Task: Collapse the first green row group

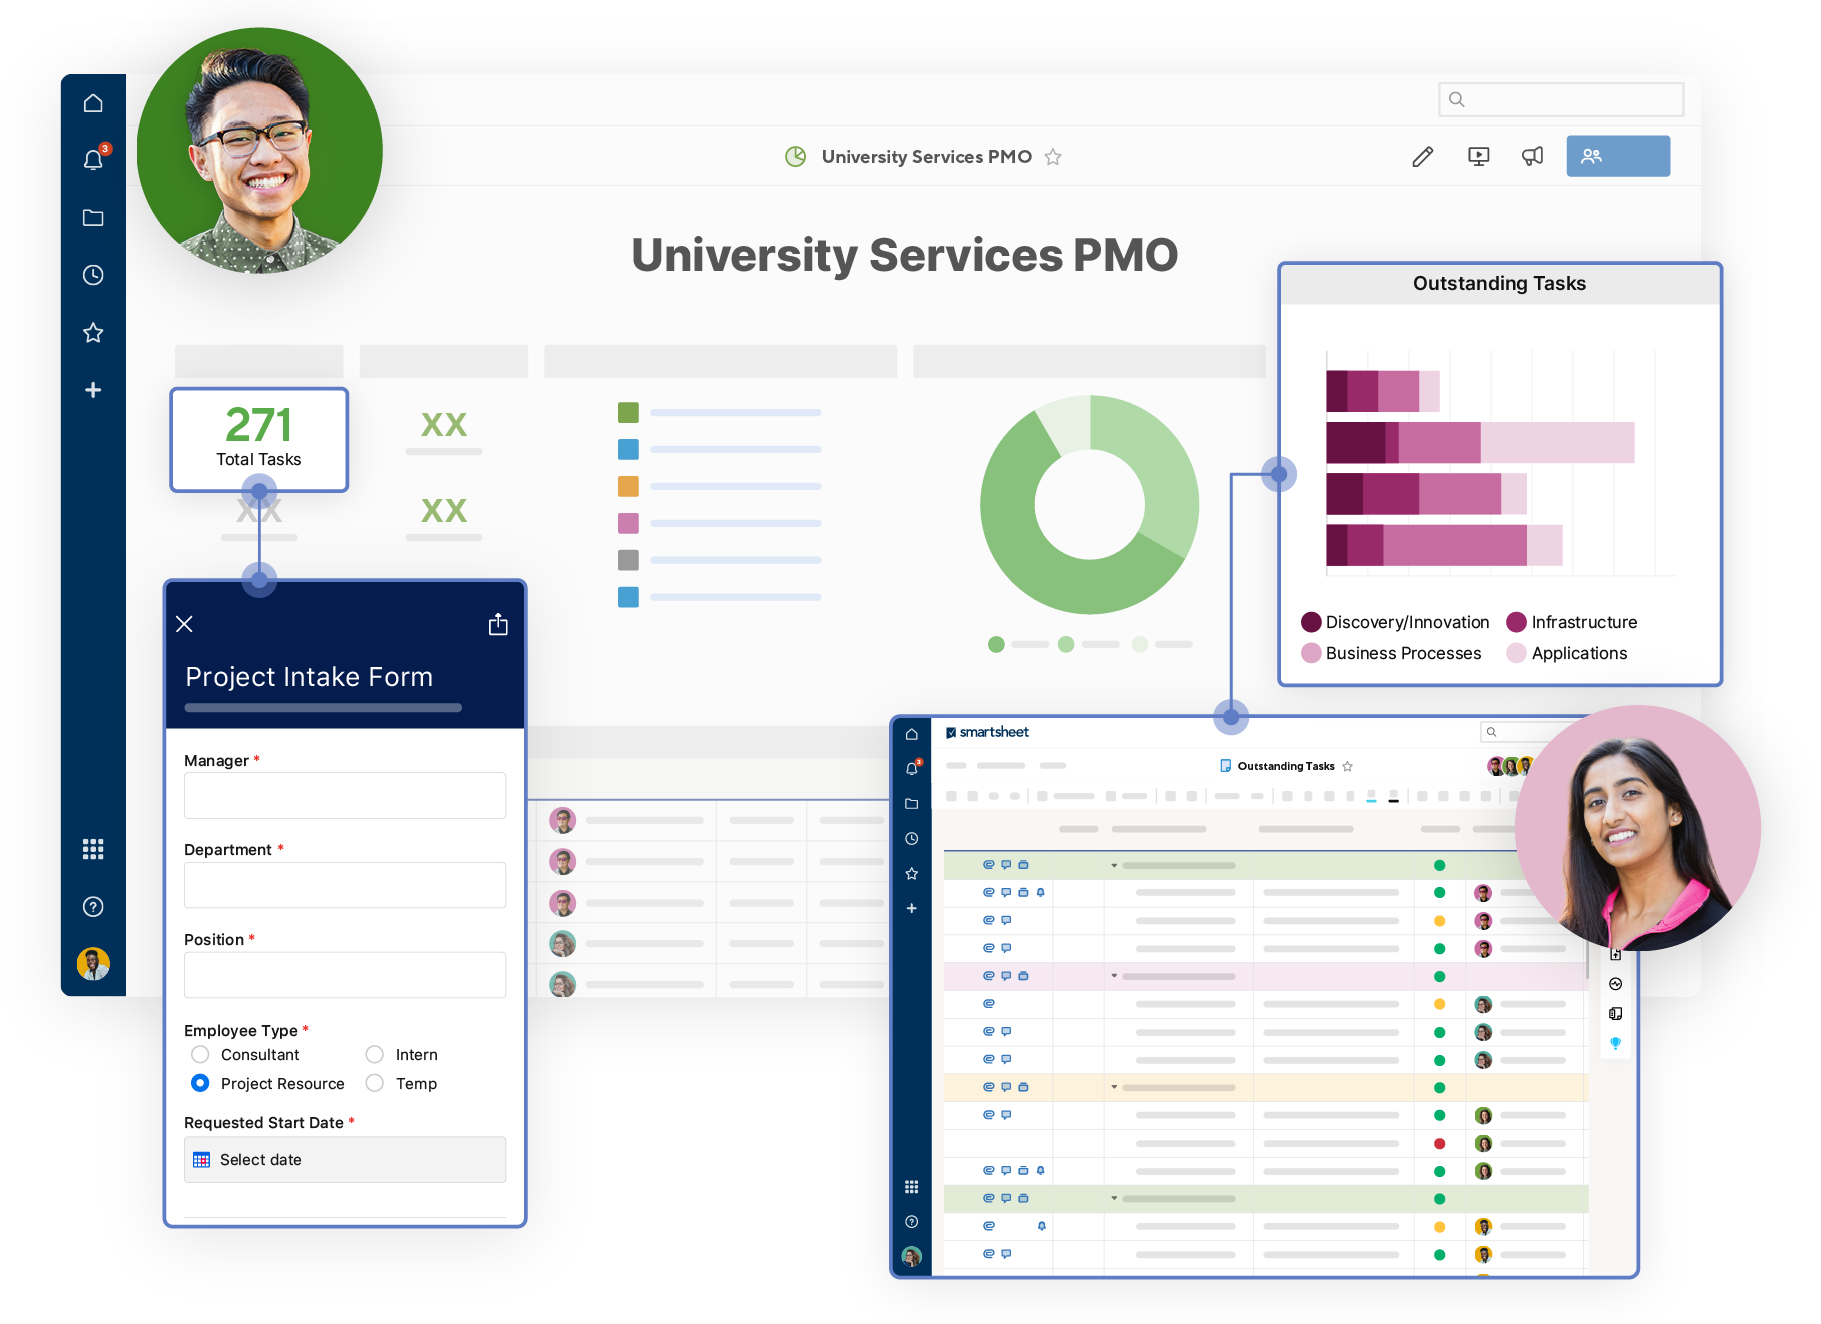Action: 1114,865
